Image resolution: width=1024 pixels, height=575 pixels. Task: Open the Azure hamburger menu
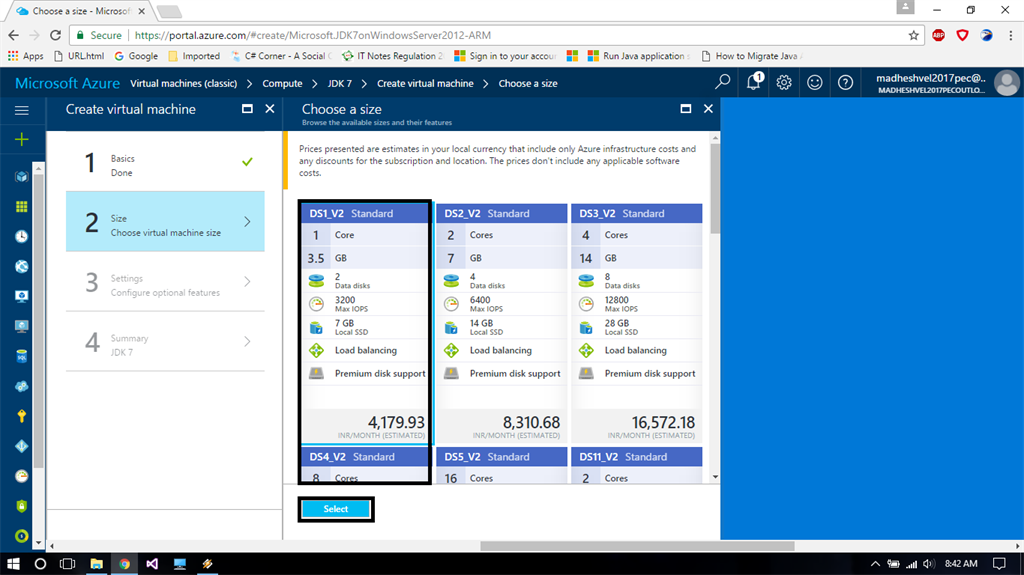coord(22,110)
